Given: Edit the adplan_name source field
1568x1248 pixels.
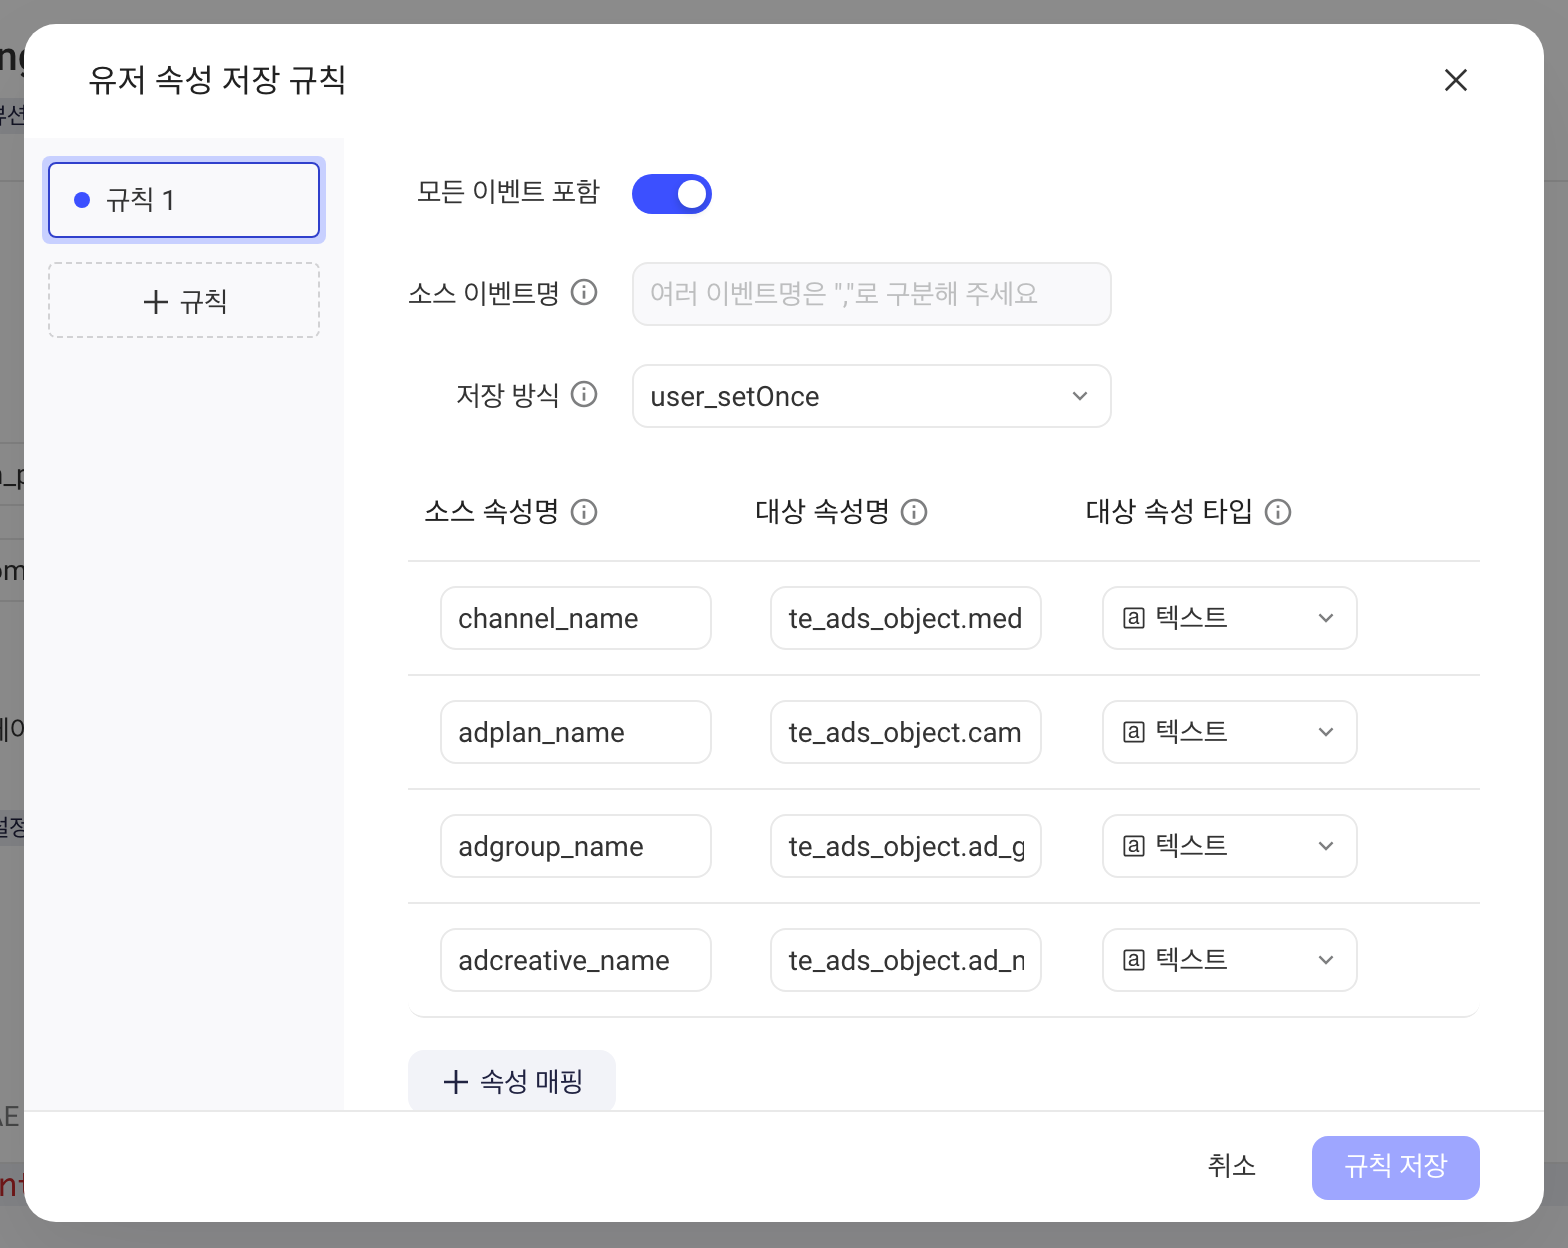Looking at the screenshot, I should [x=576, y=732].
